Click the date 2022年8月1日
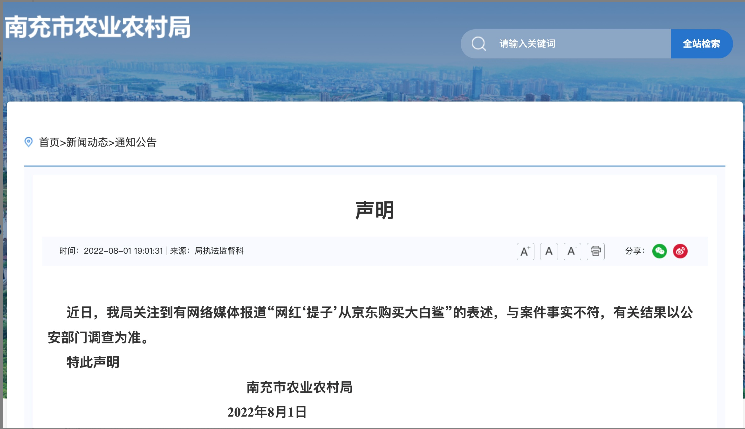This screenshot has width=745, height=429. click(x=267, y=412)
